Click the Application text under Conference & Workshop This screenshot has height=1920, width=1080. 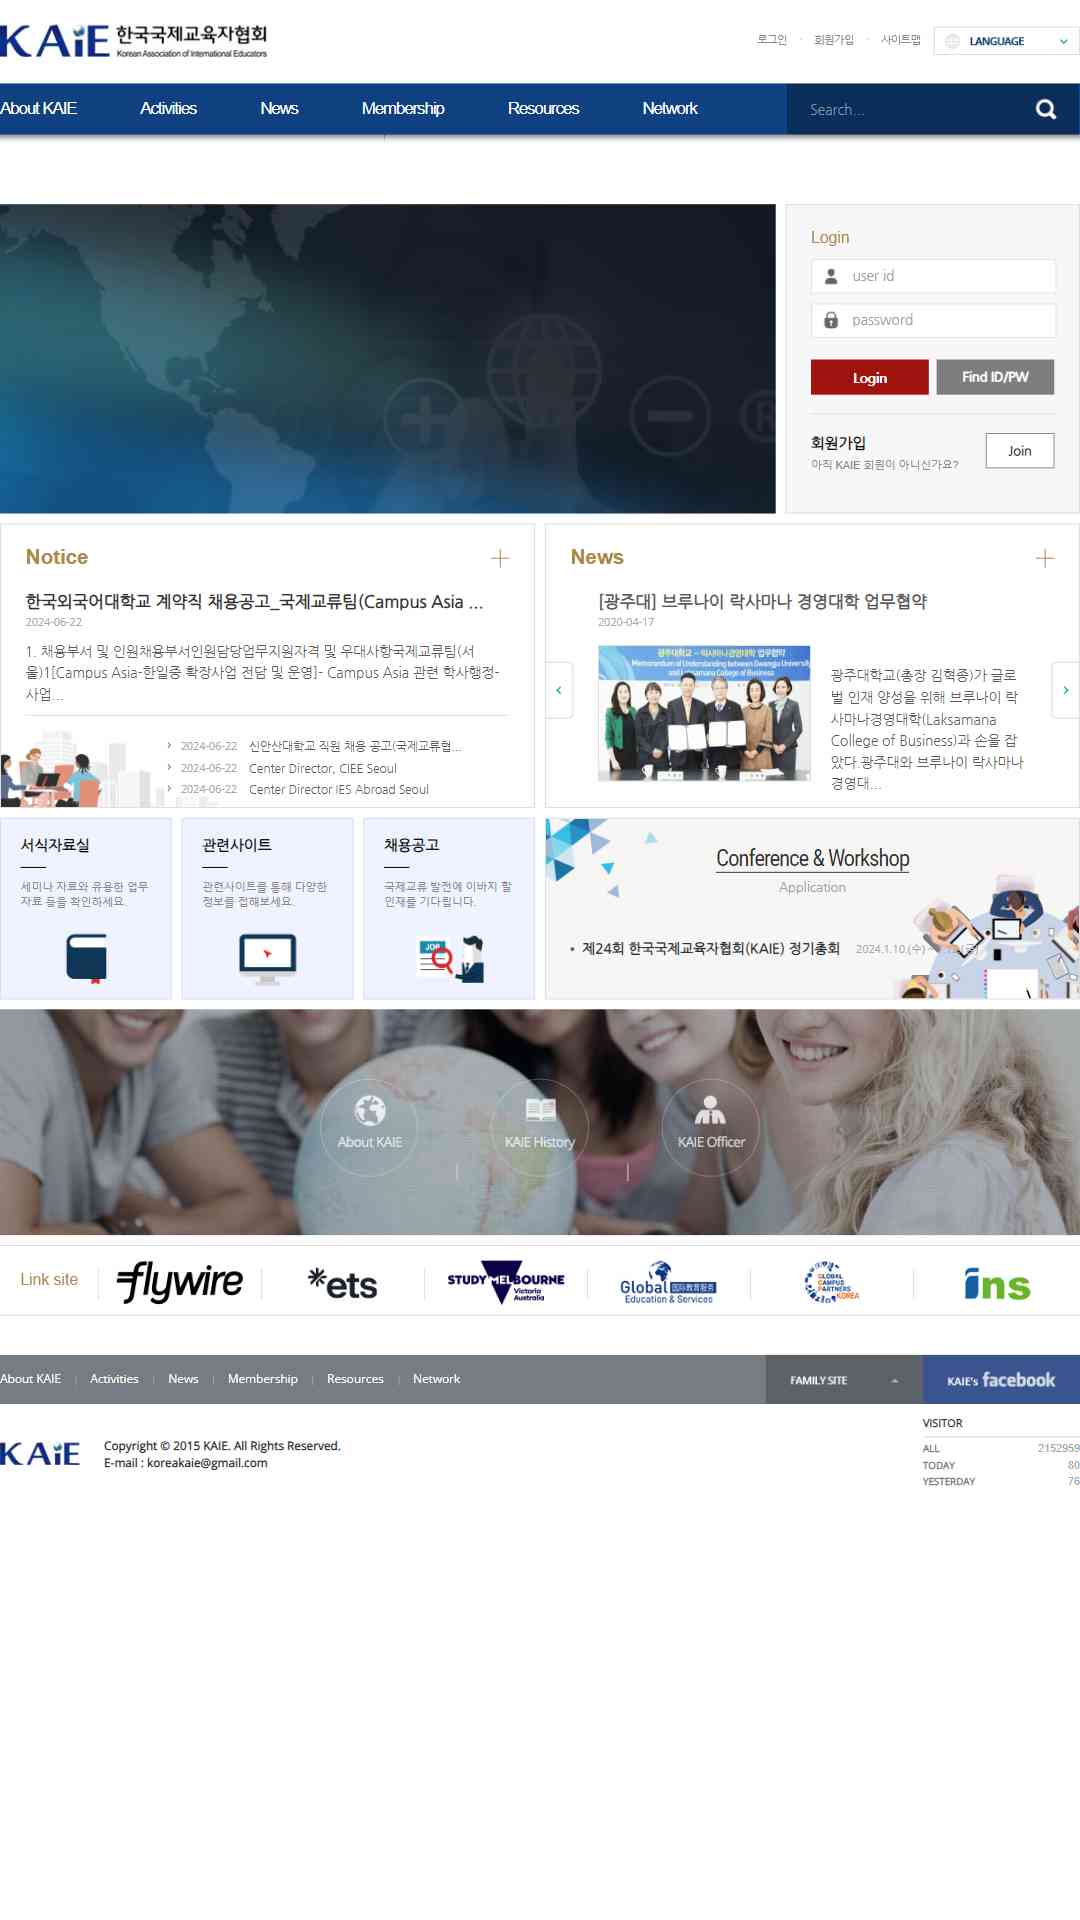[812, 887]
